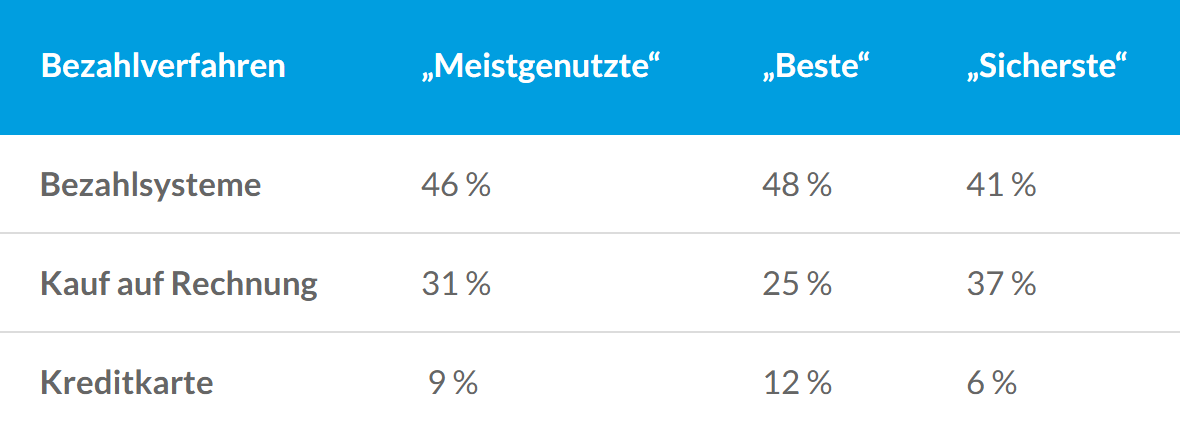
Task: Select the Kauf auf Rechnung row label
Action: click(179, 285)
